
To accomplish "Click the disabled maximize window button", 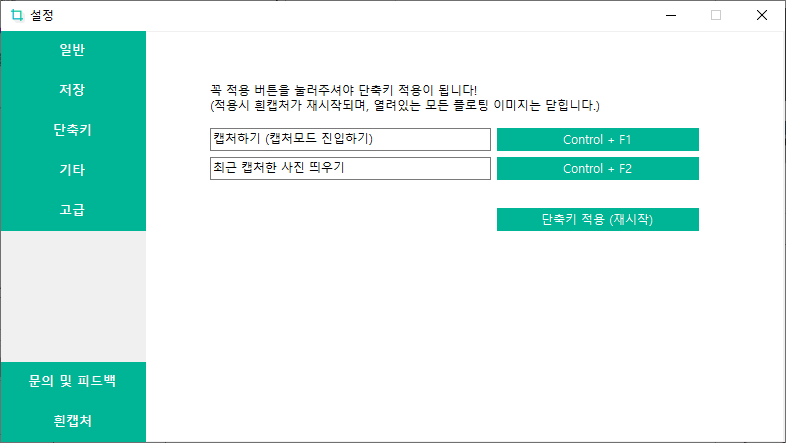I will pyautogui.click(x=716, y=16).
